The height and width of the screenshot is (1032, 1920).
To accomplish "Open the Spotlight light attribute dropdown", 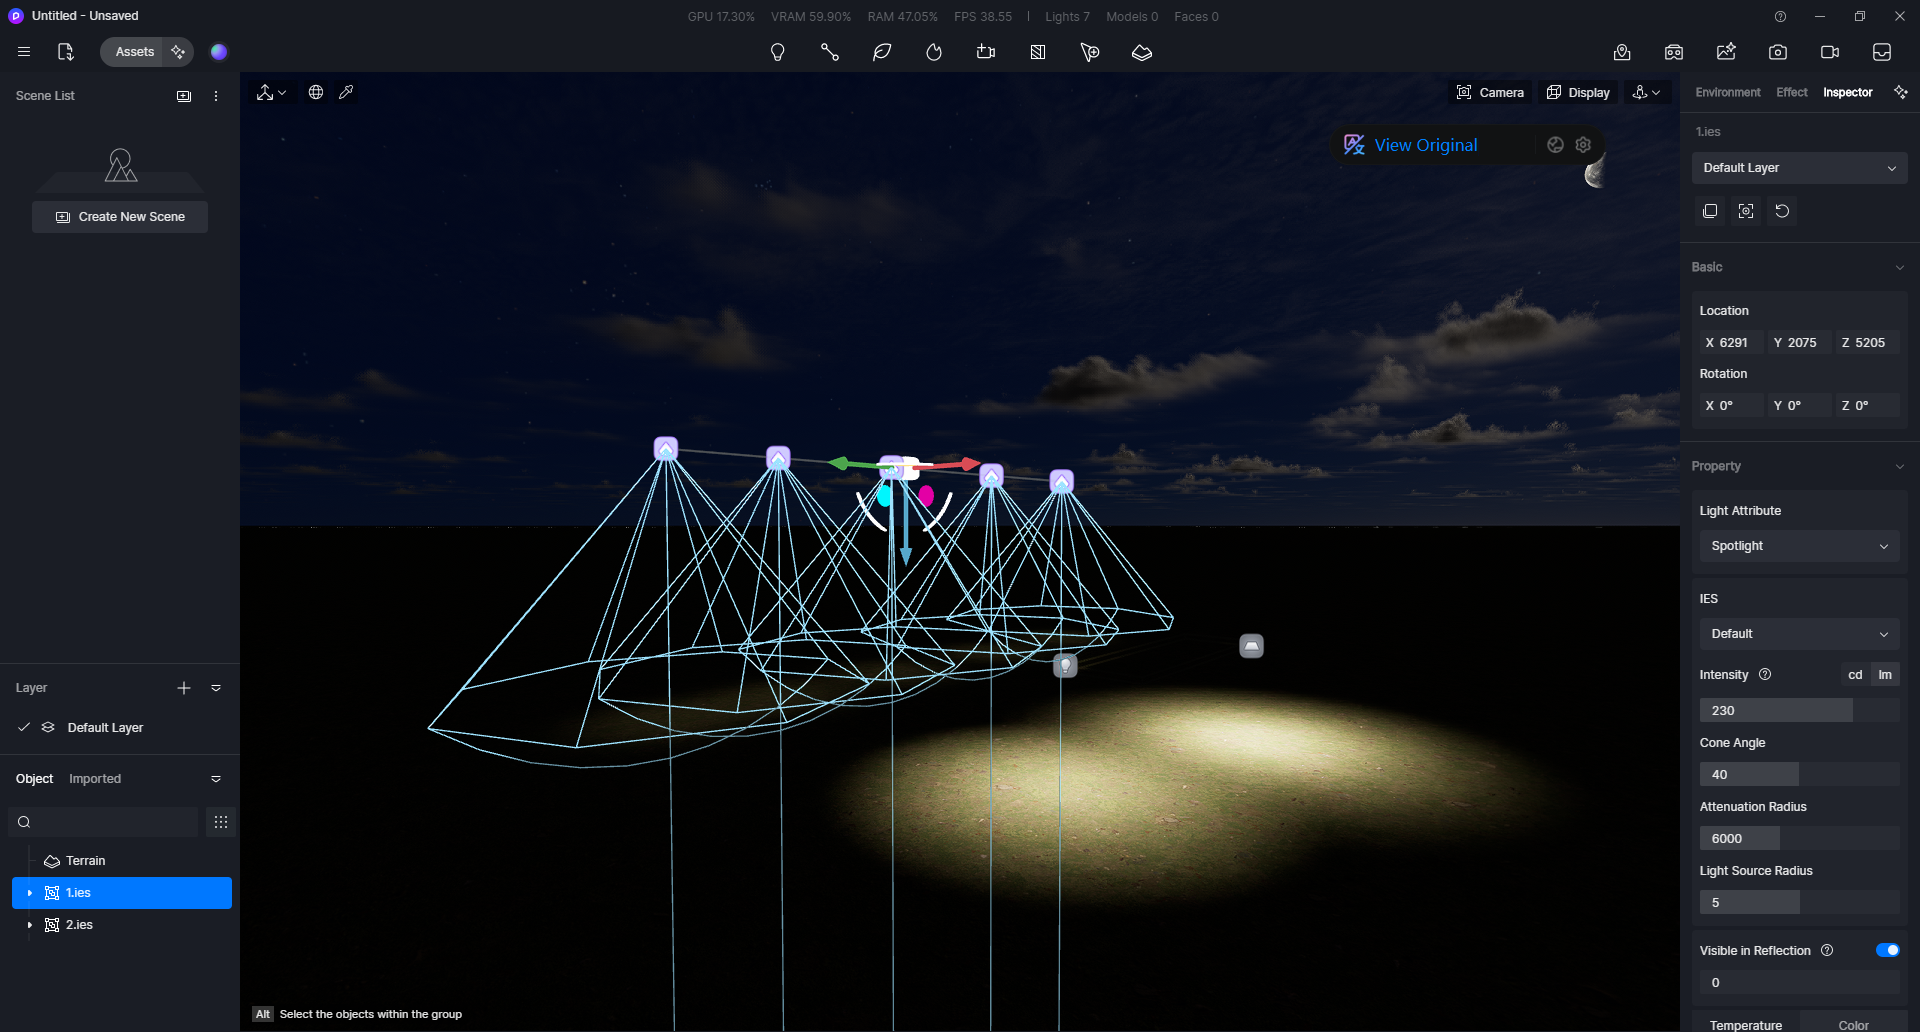I will [x=1800, y=546].
